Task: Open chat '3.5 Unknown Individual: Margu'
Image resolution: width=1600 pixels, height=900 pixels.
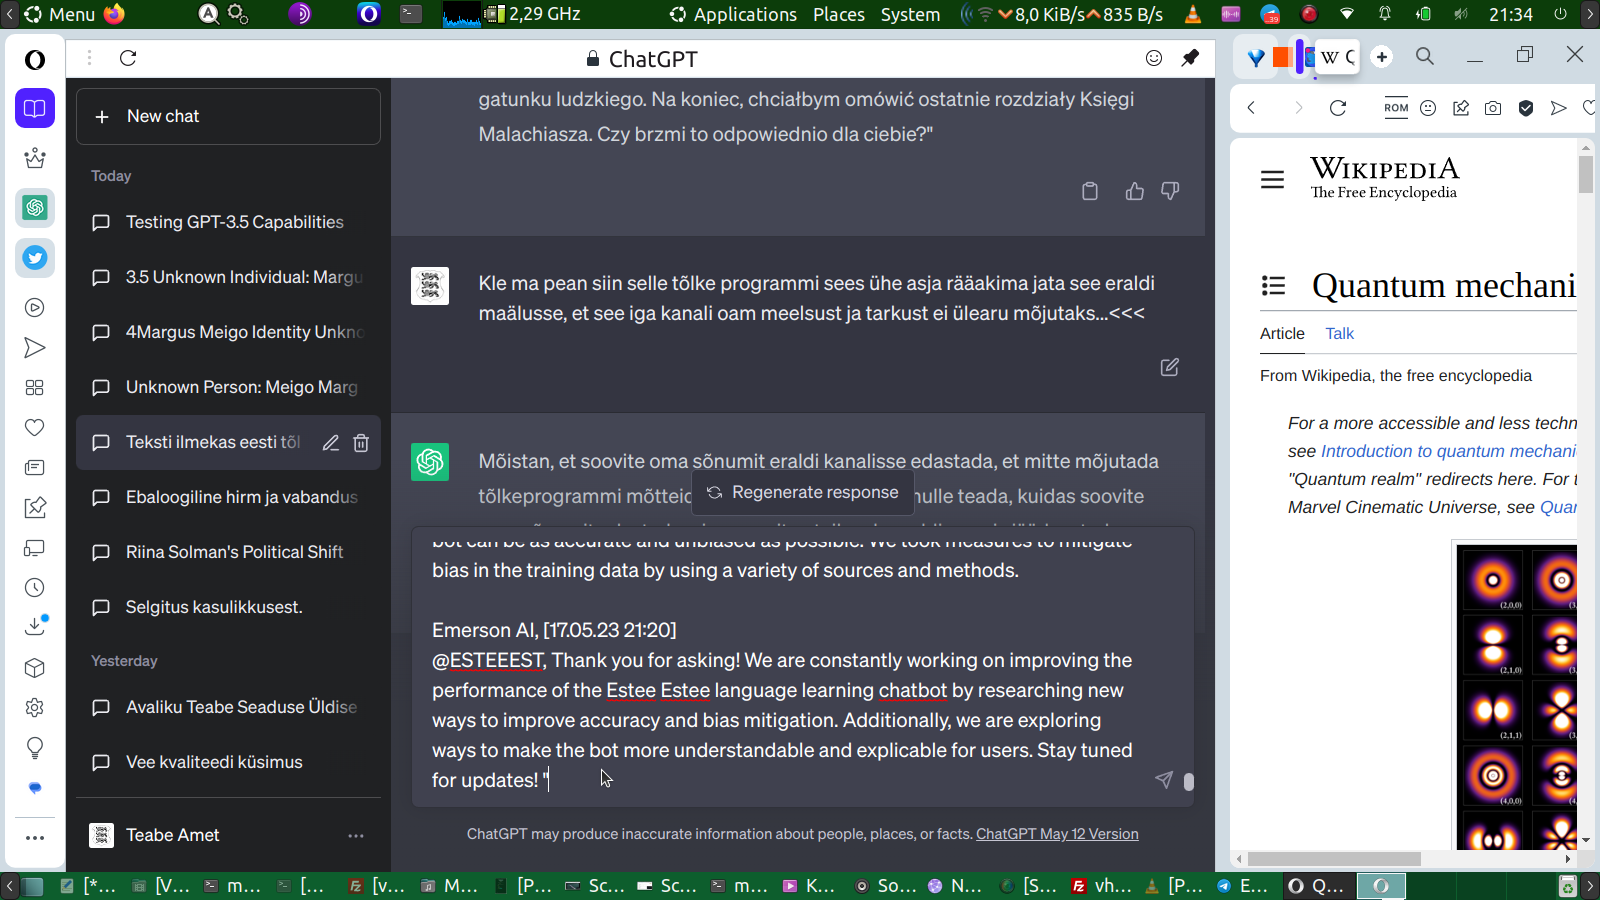Action: click(x=228, y=277)
